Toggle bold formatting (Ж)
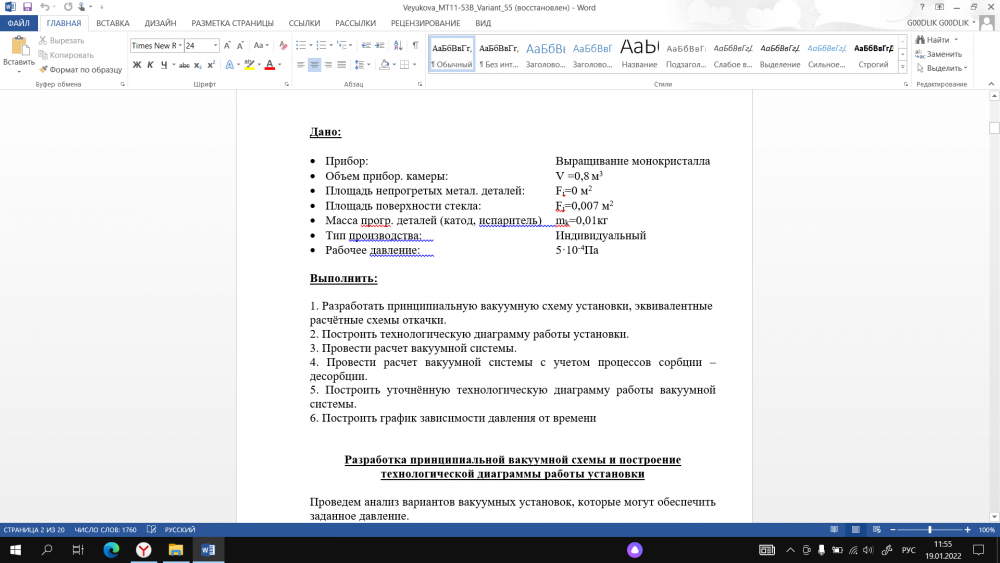The height and width of the screenshot is (563, 1000). (137, 65)
